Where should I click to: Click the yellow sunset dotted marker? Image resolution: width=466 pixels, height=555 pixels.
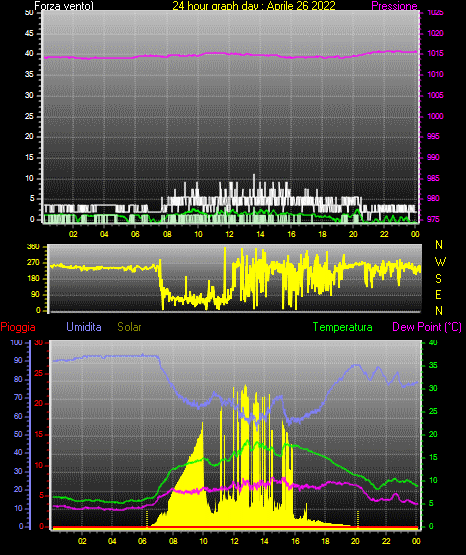tap(358, 518)
